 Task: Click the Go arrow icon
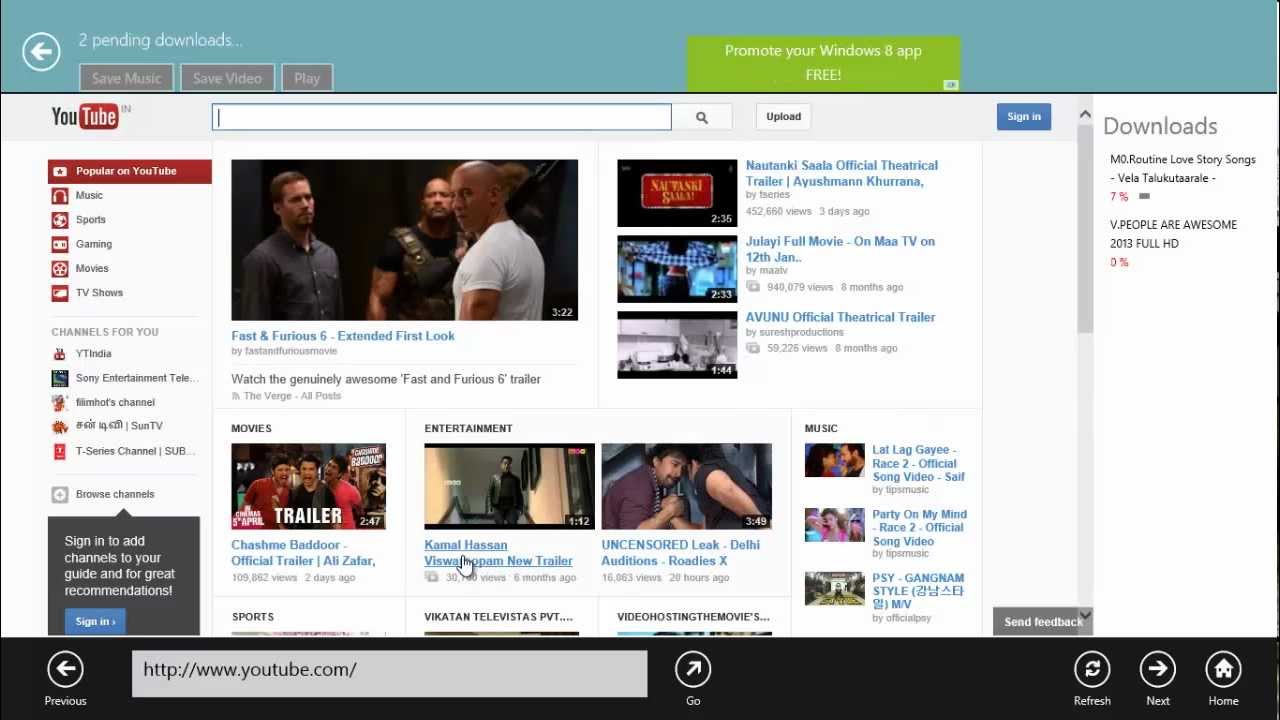(693, 669)
